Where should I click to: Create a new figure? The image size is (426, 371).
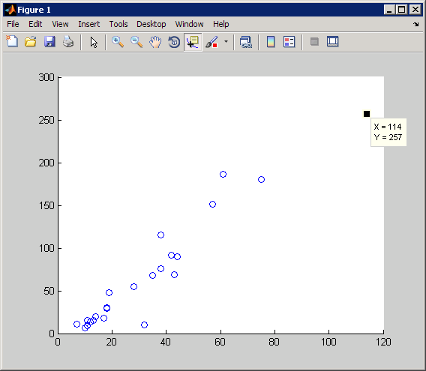[x=12, y=42]
